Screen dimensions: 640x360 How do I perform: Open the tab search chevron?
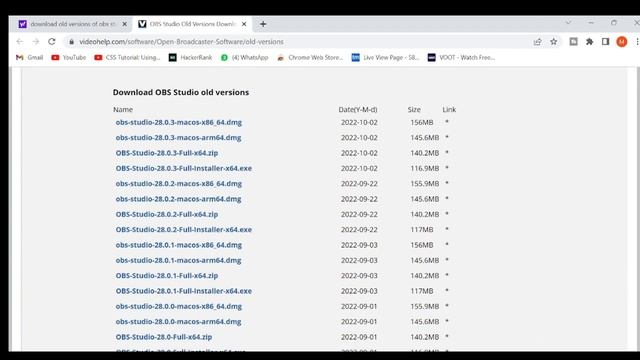pos(568,23)
